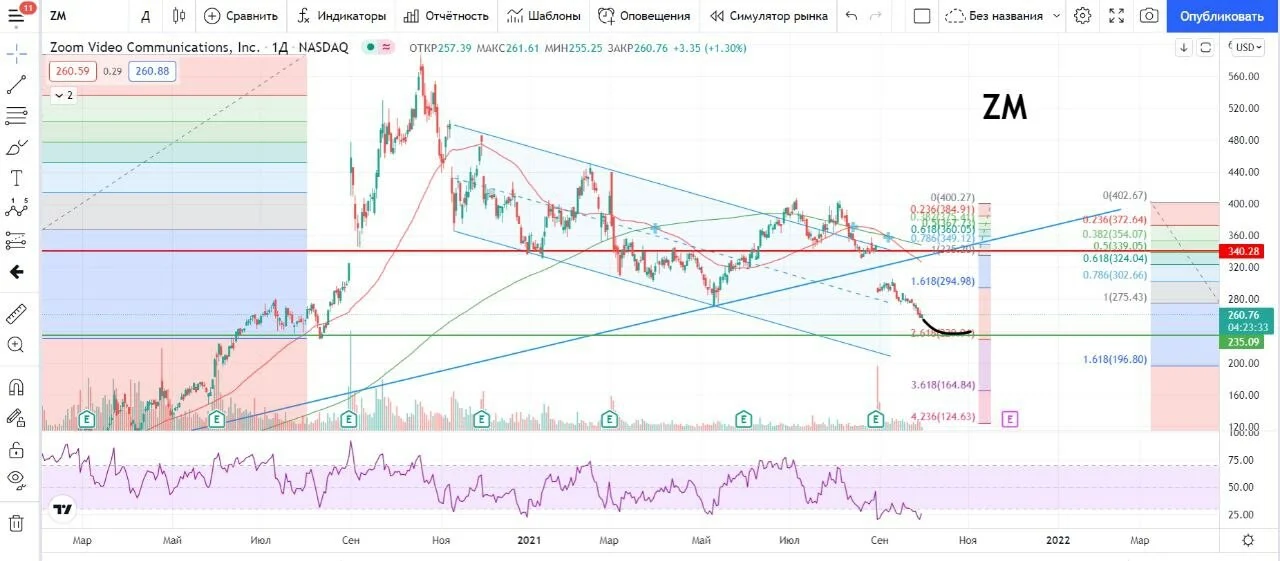Click the Сравнить compare button

241,16
